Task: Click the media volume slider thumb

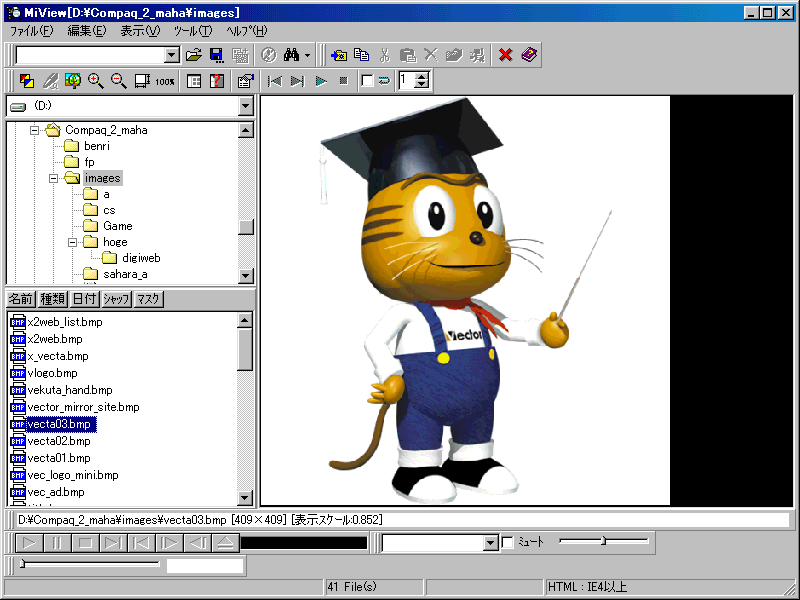Action: pos(604,540)
